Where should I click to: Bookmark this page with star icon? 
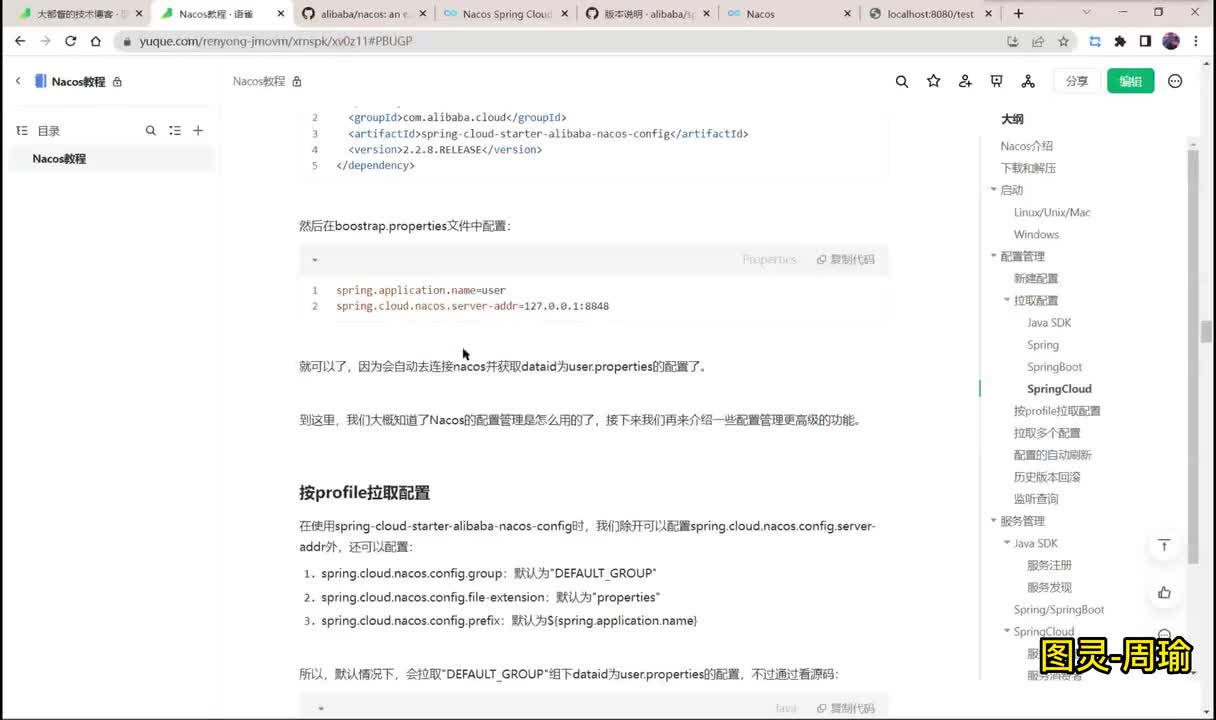pyautogui.click(x=1063, y=41)
